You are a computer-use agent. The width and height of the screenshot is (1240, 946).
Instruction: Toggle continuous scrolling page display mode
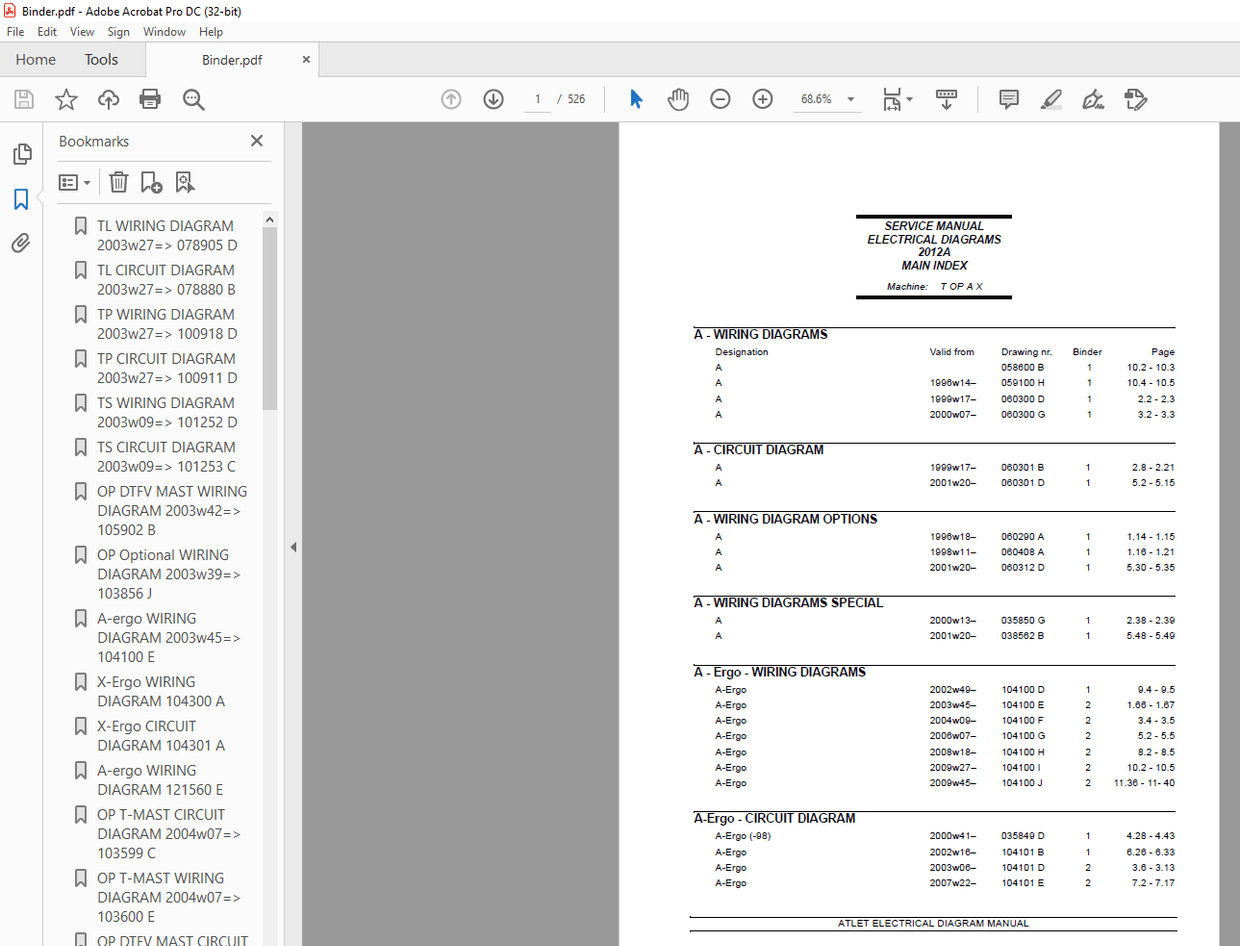945,99
